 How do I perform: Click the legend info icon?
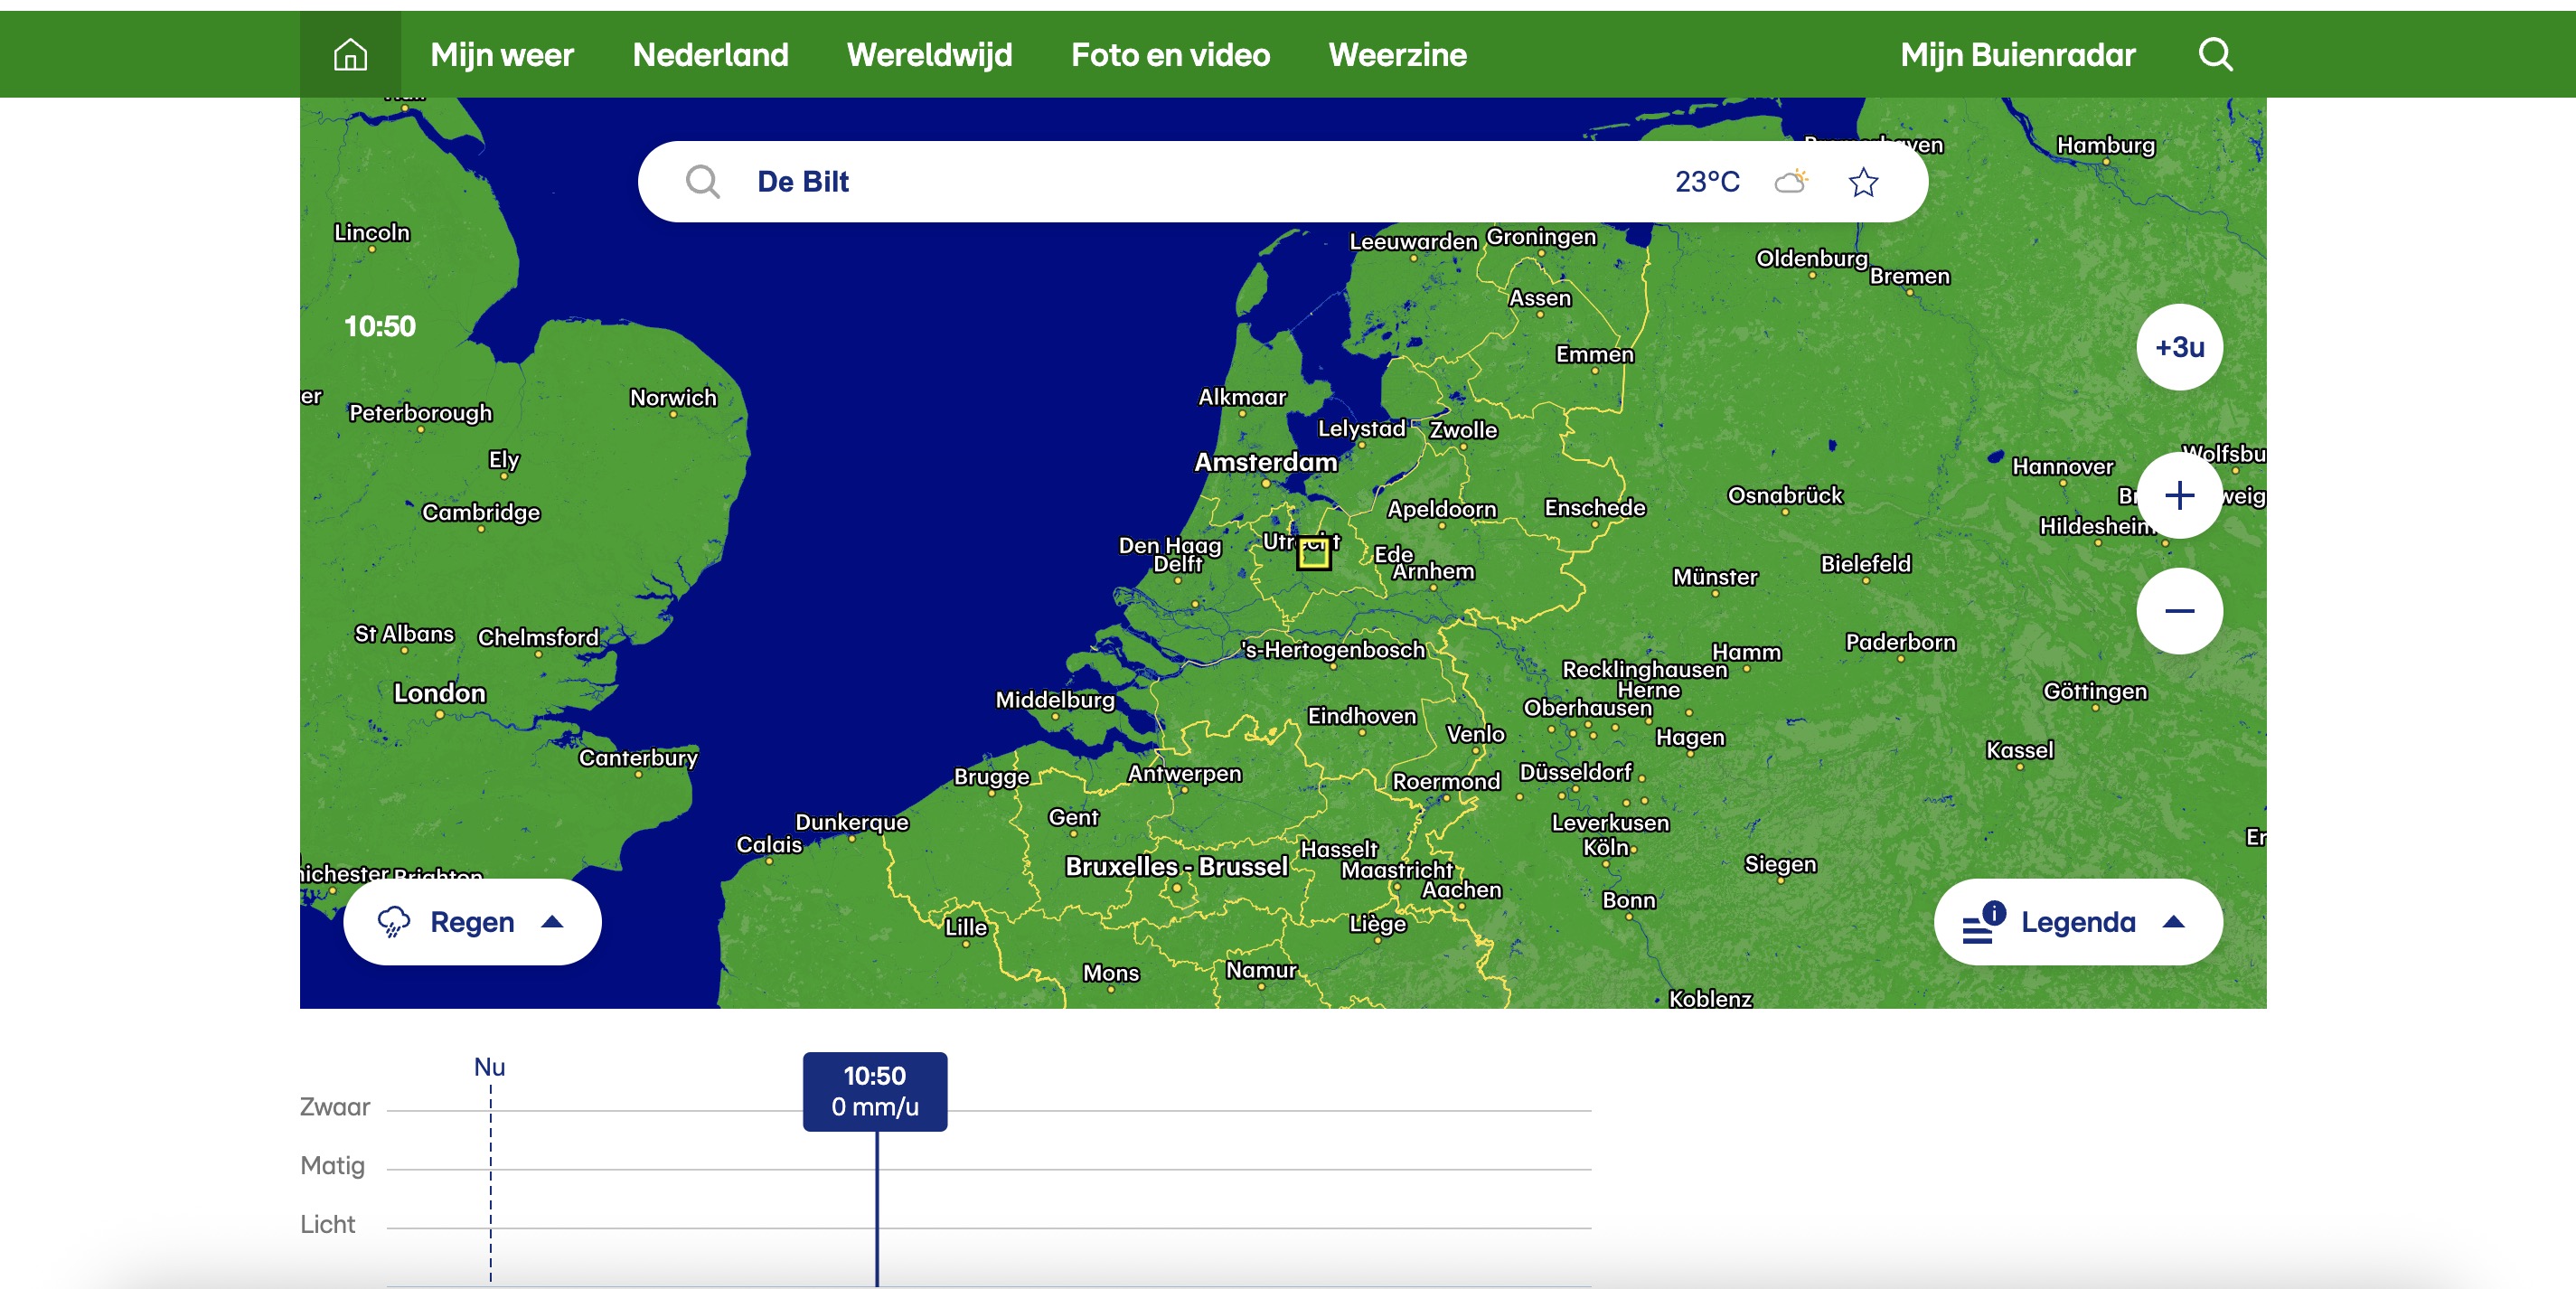[1983, 922]
